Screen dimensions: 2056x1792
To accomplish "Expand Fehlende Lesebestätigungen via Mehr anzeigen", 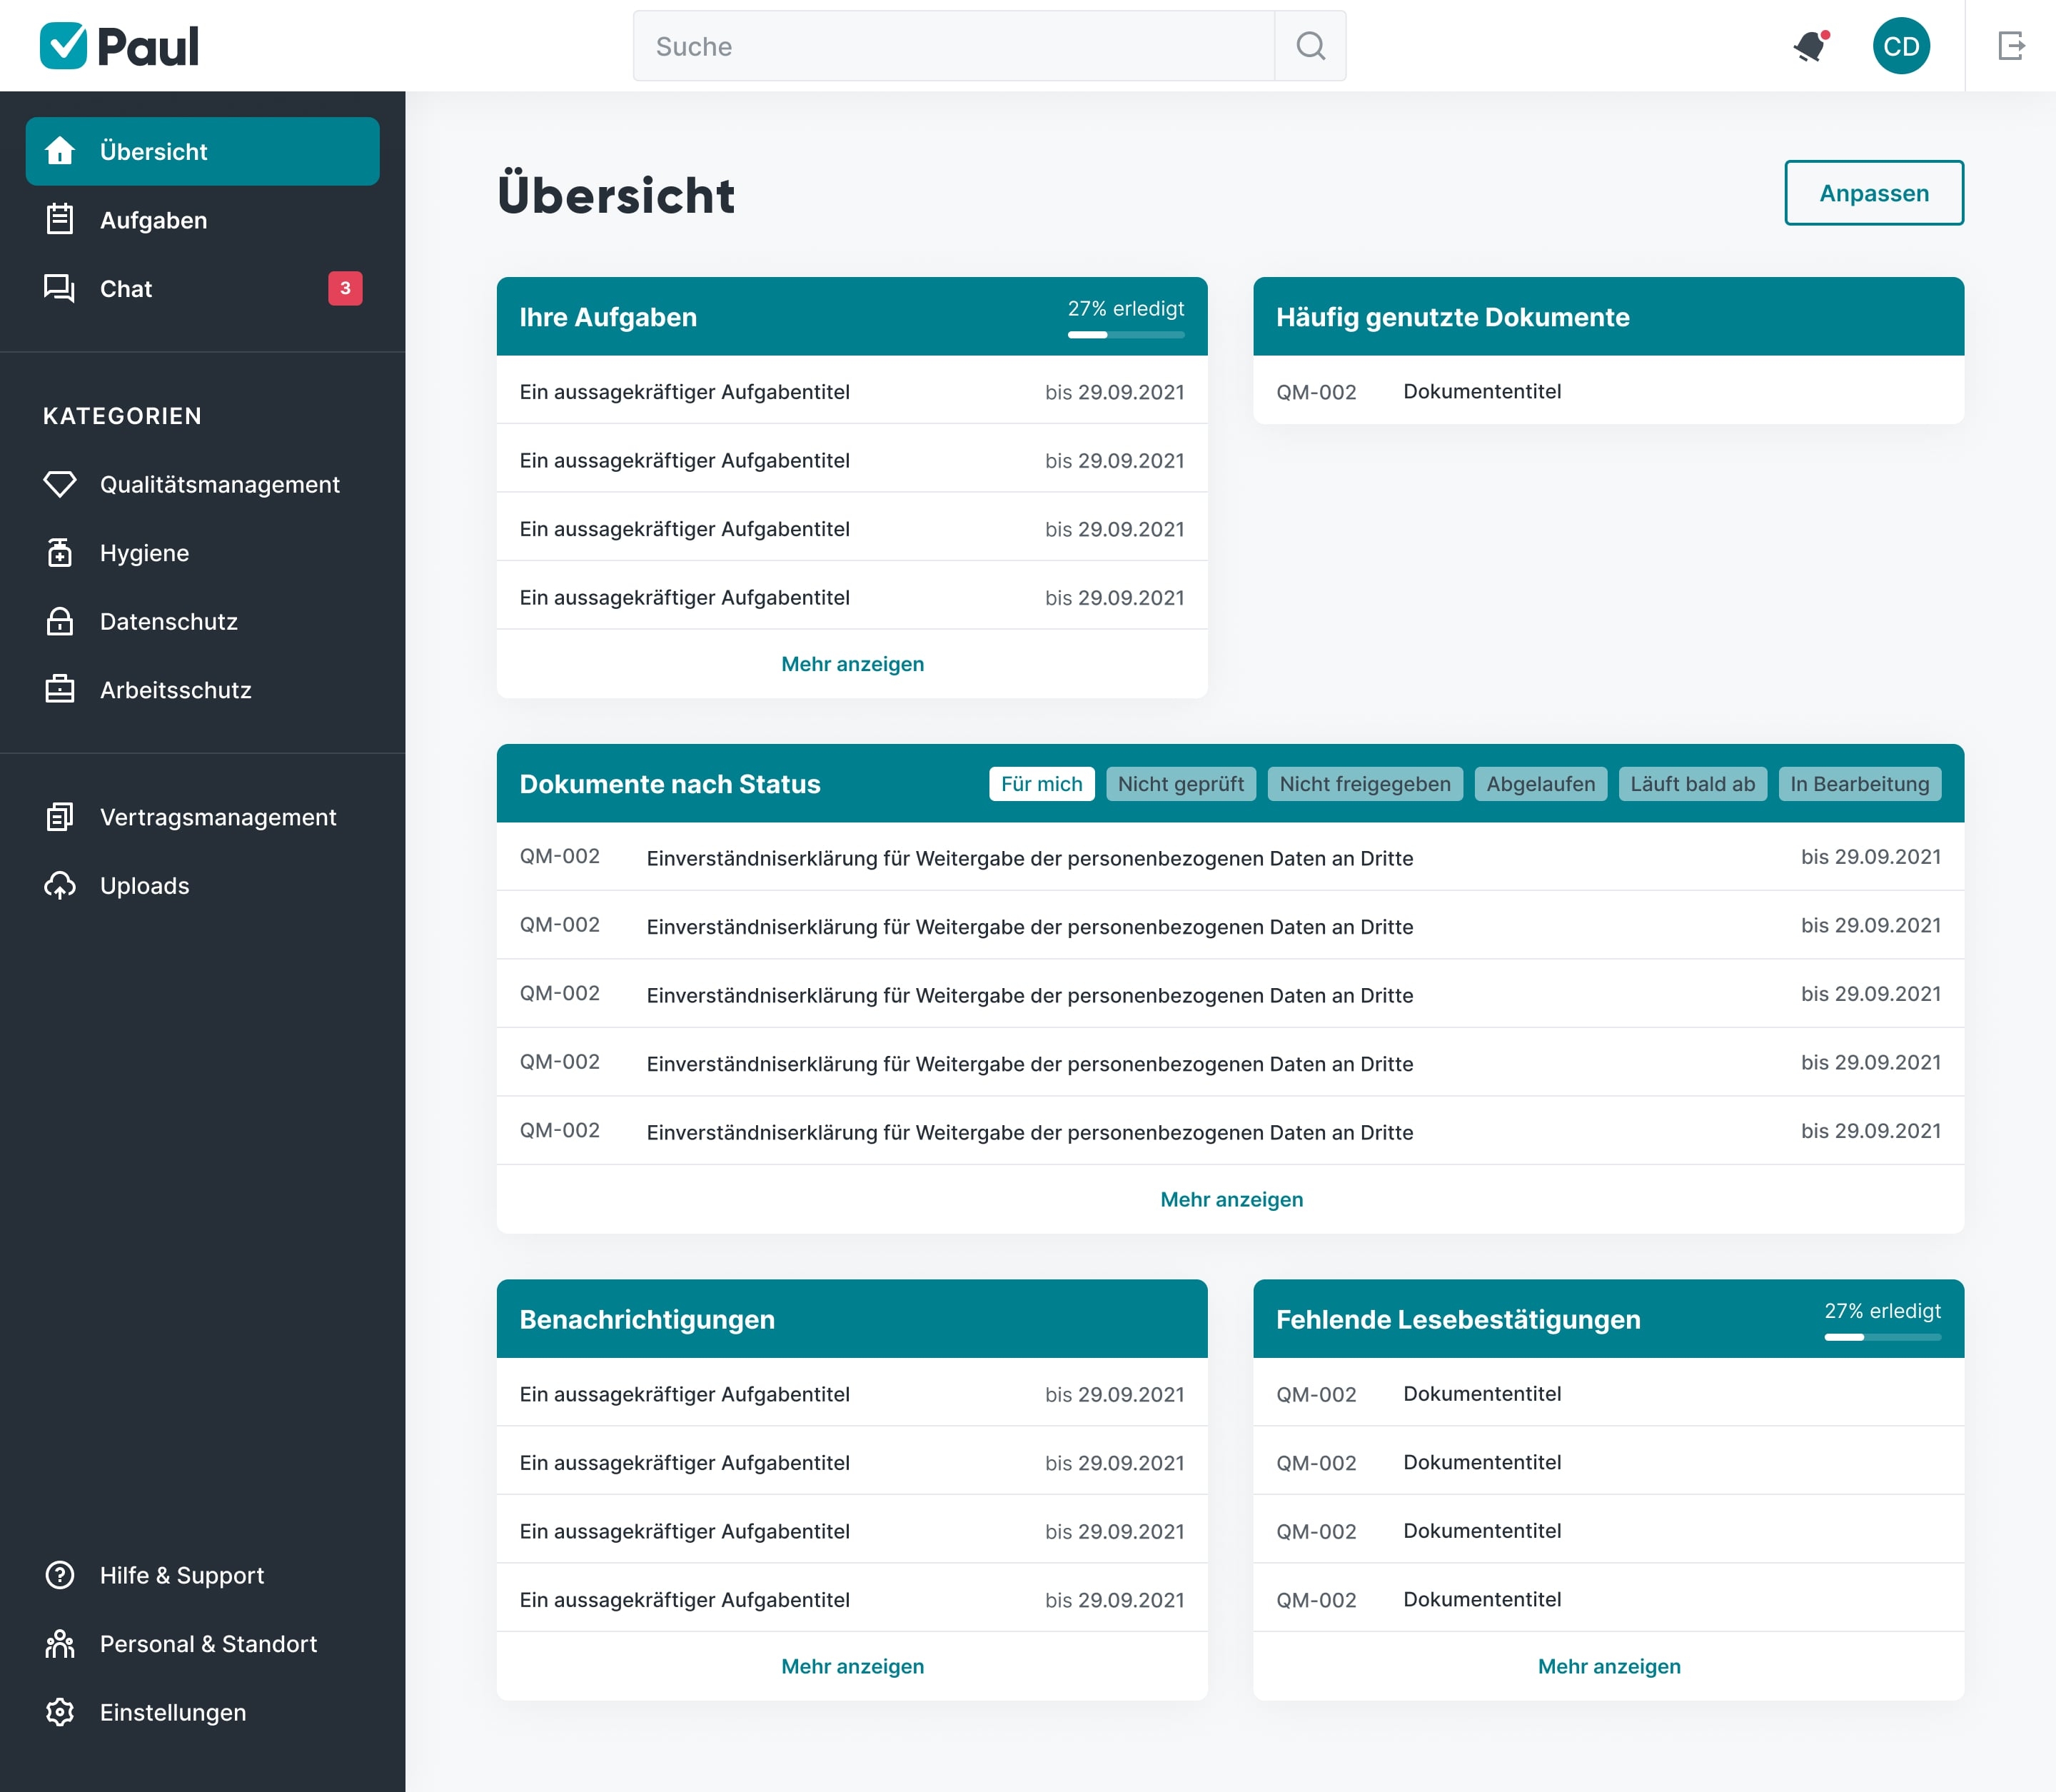I will tap(1608, 1666).
